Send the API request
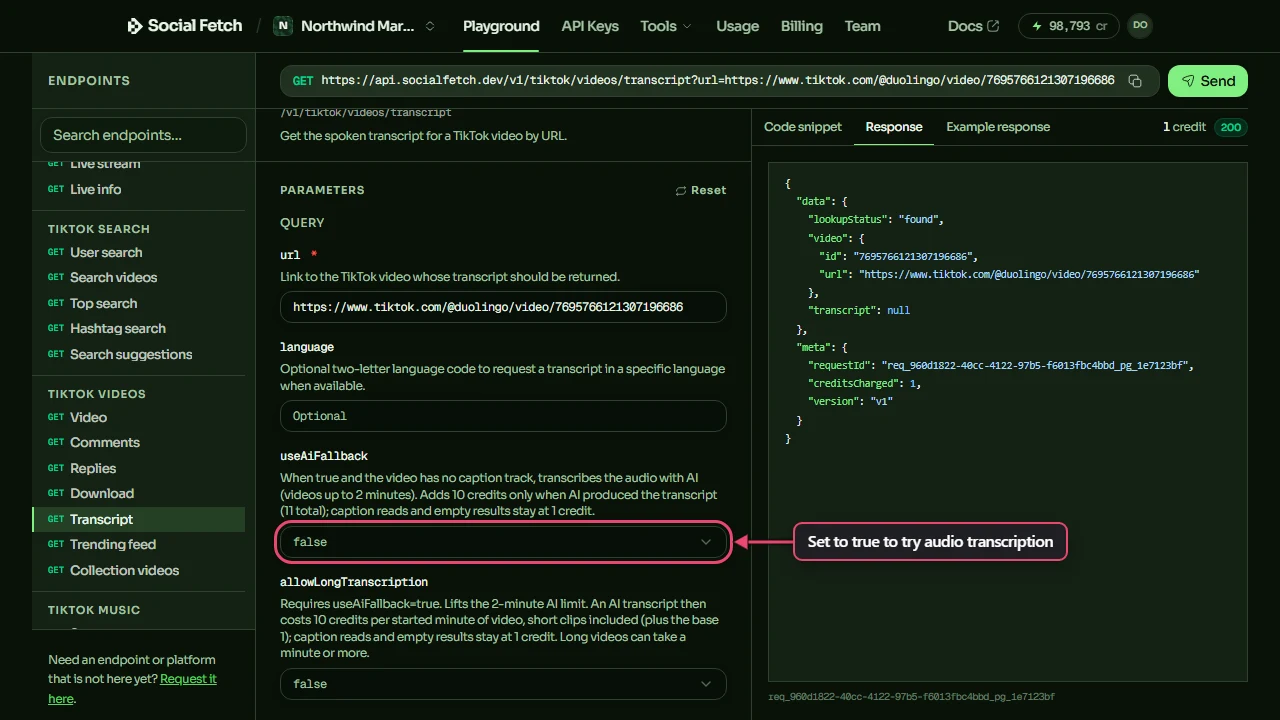Screen dimensions: 1280x720 click(x=1208, y=81)
